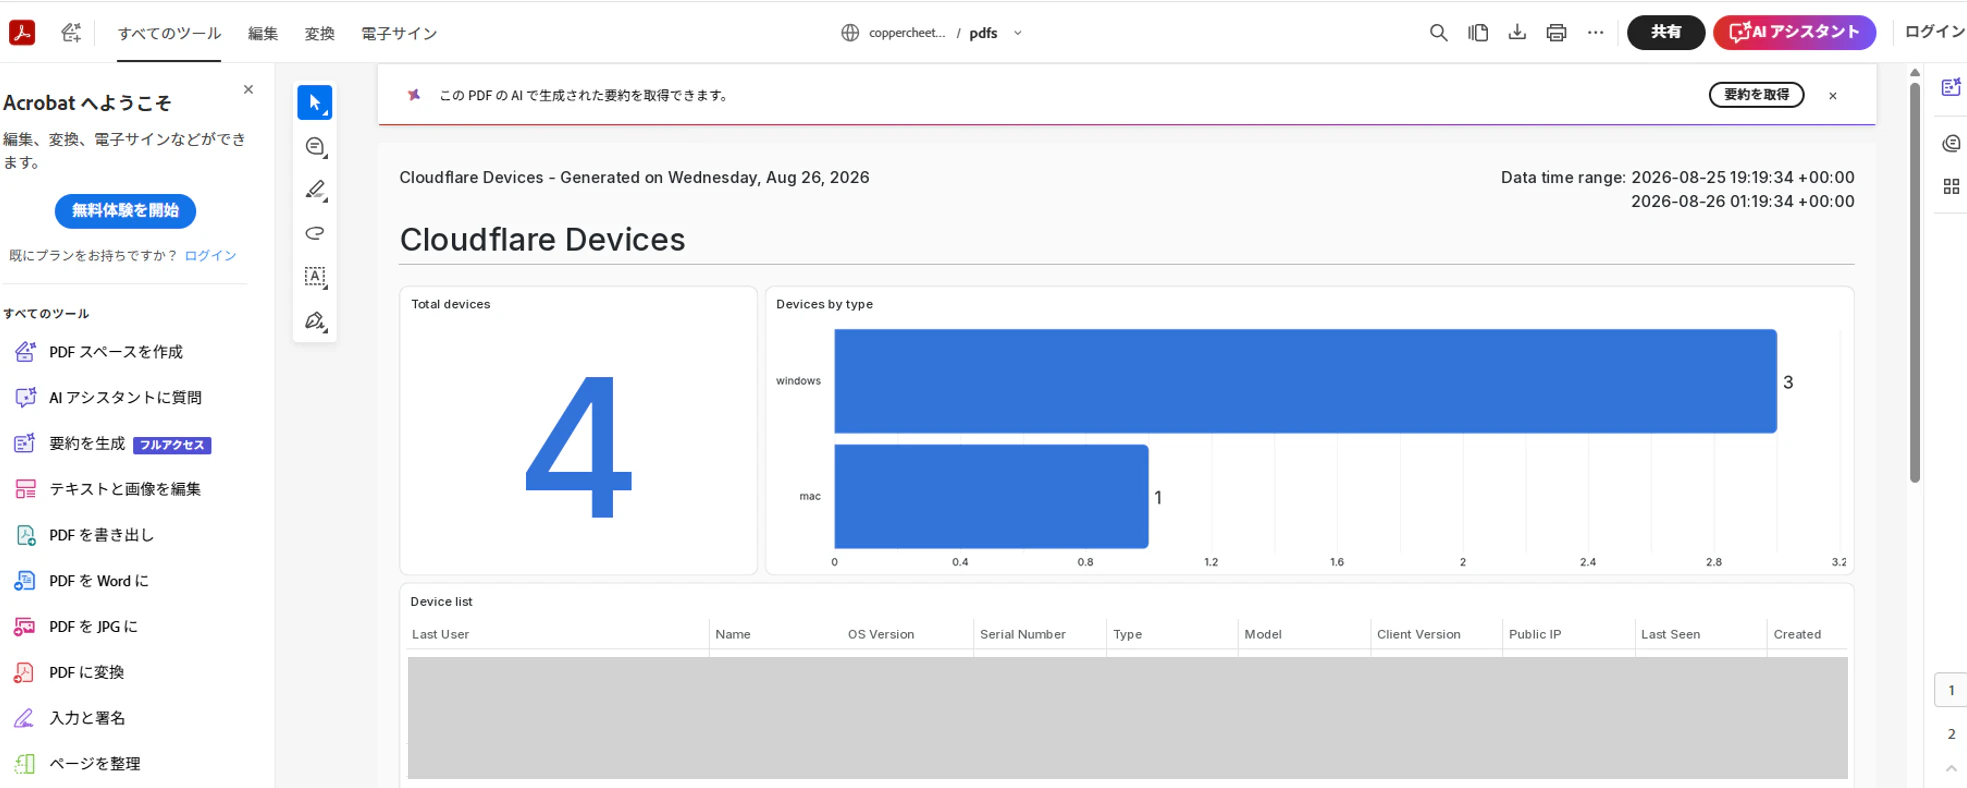
Task: Go to page 2 in page navigator
Action: click(1951, 734)
